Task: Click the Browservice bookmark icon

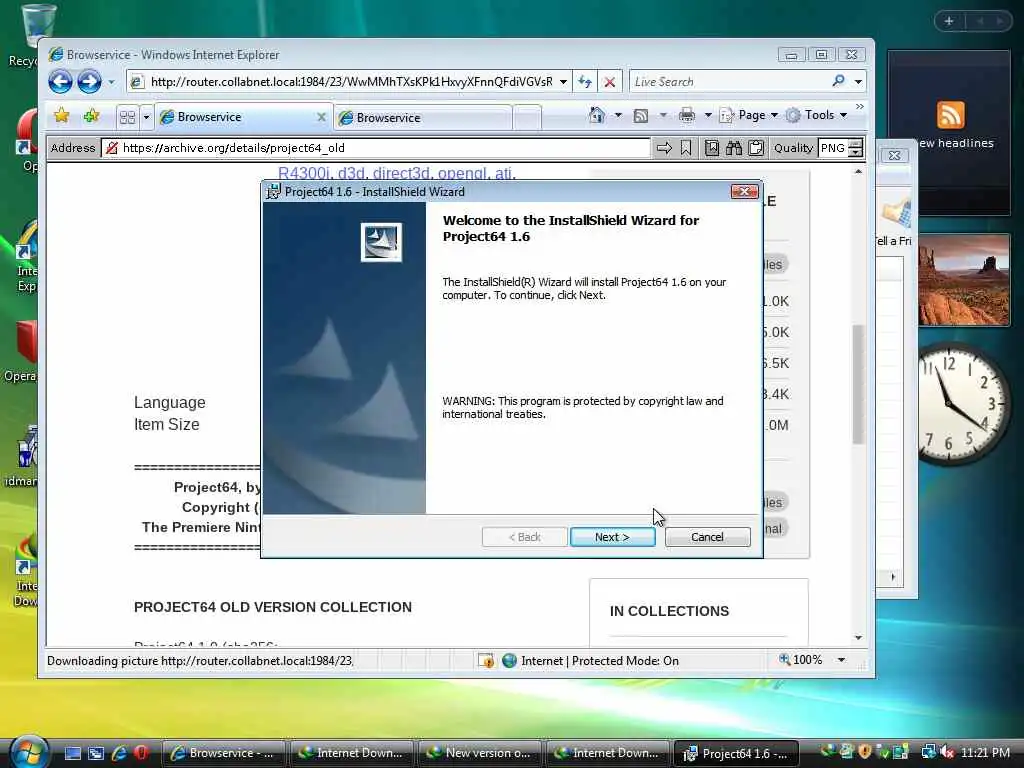Action: pos(686,148)
